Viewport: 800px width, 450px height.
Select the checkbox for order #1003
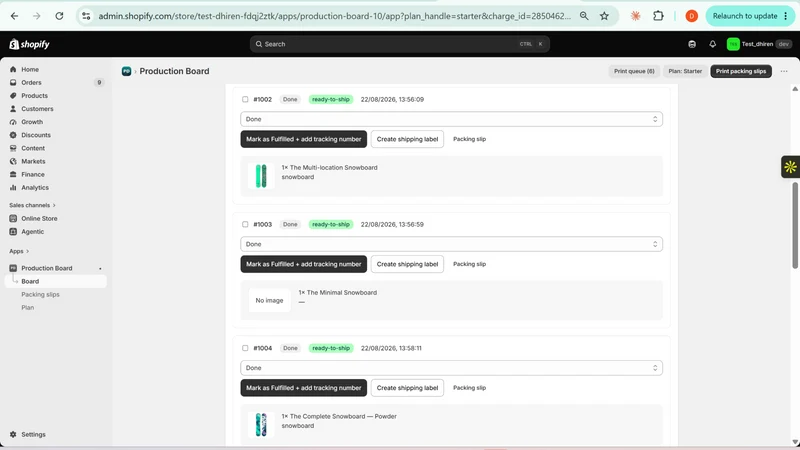[245, 224]
